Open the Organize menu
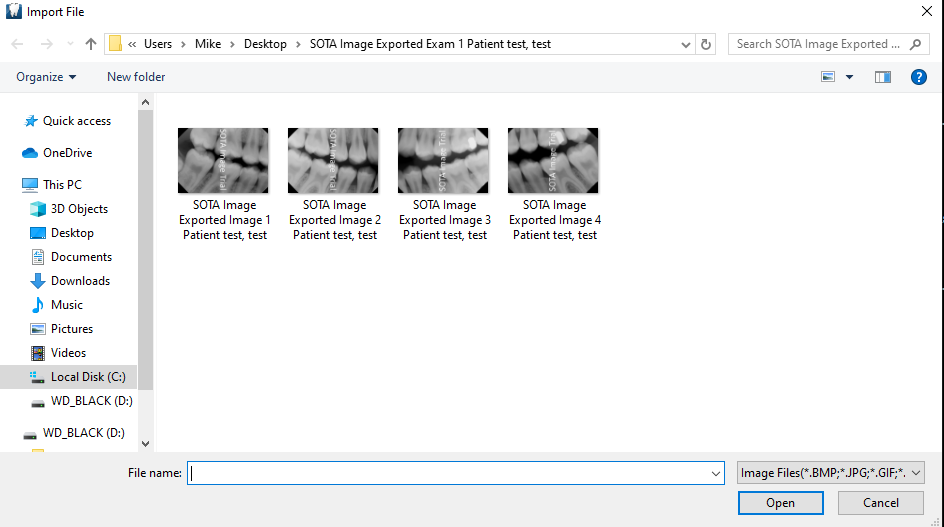Image resolution: width=944 pixels, height=527 pixels. [x=46, y=77]
